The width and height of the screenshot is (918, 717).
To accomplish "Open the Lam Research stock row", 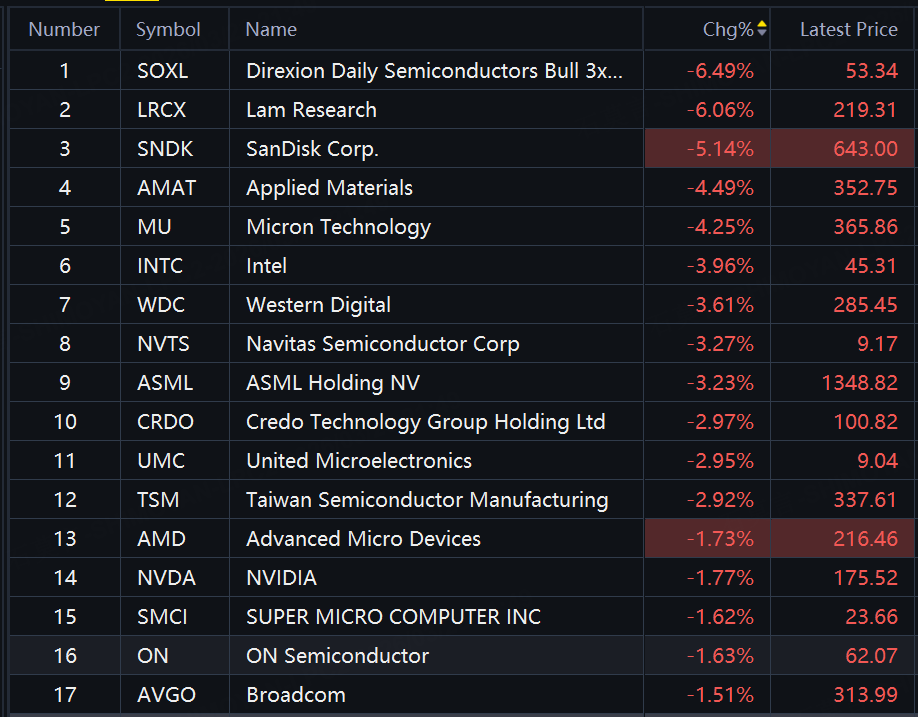I will pyautogui.click(x=311, y=110).
